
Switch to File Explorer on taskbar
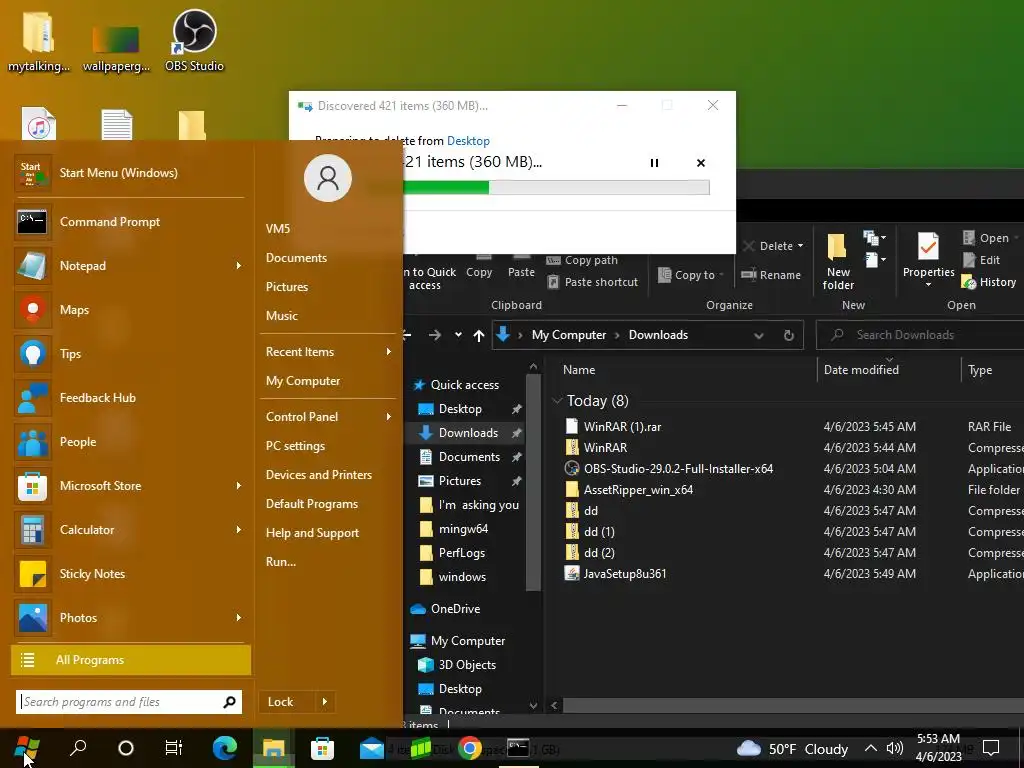[x=273, y=748]
